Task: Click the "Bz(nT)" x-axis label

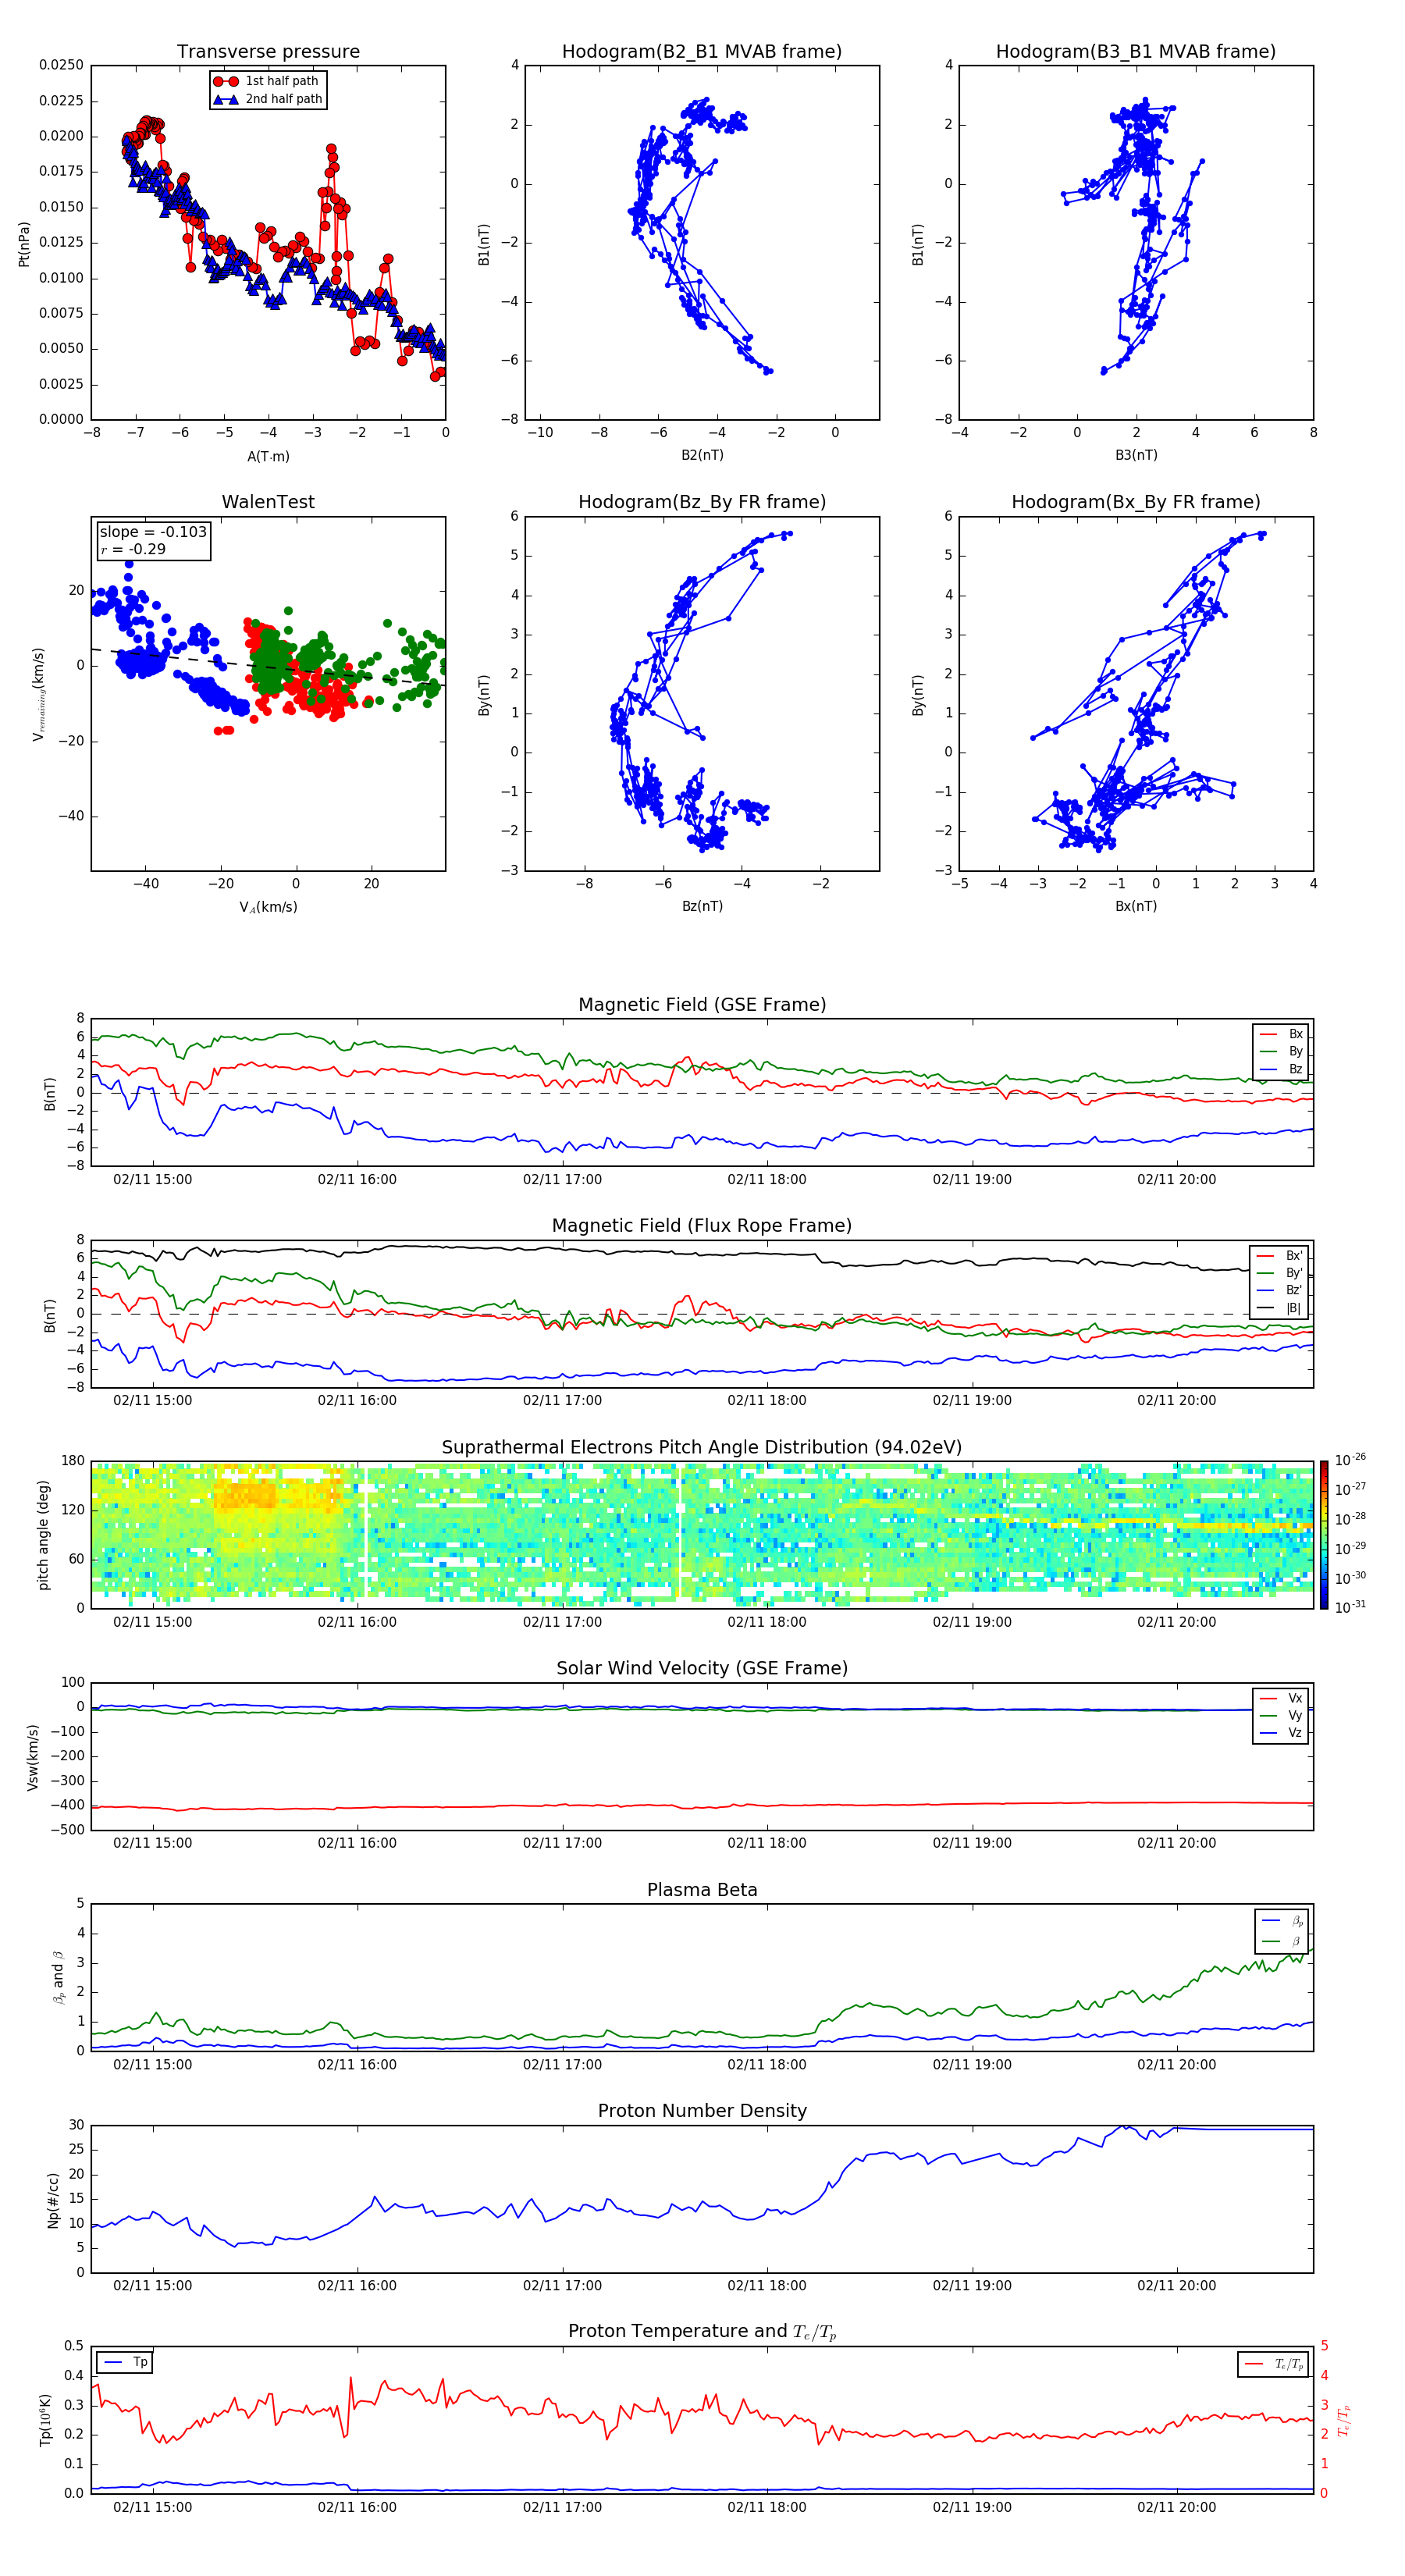Action: pos(702,906)
